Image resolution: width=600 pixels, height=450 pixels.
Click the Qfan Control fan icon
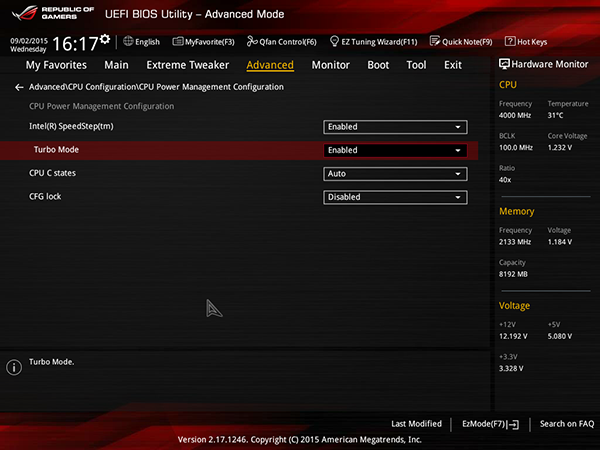[x=252, y=41]
